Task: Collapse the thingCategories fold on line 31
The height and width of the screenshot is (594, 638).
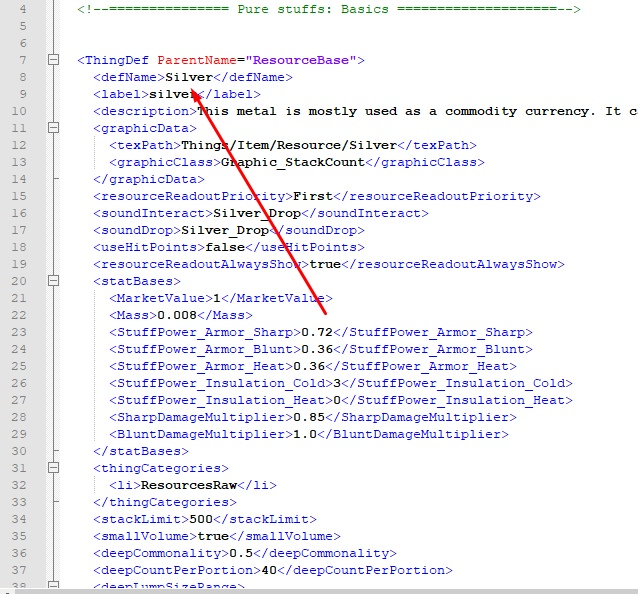Action: (x=53, y=468)
